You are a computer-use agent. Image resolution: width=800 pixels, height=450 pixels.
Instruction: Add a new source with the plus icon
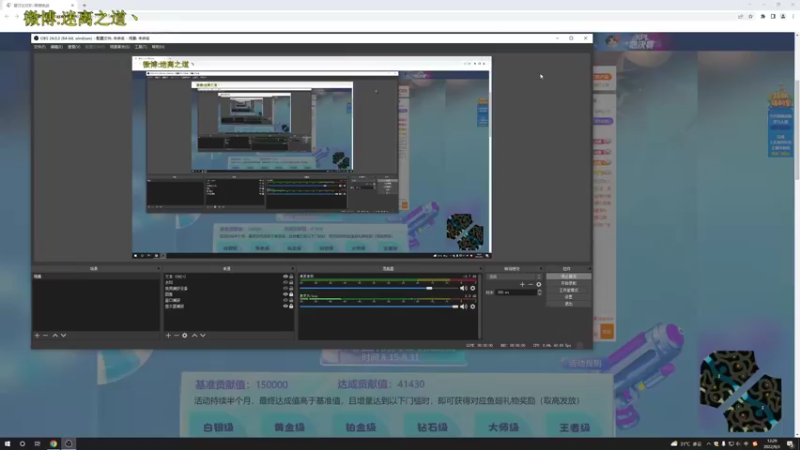[168, 335]
